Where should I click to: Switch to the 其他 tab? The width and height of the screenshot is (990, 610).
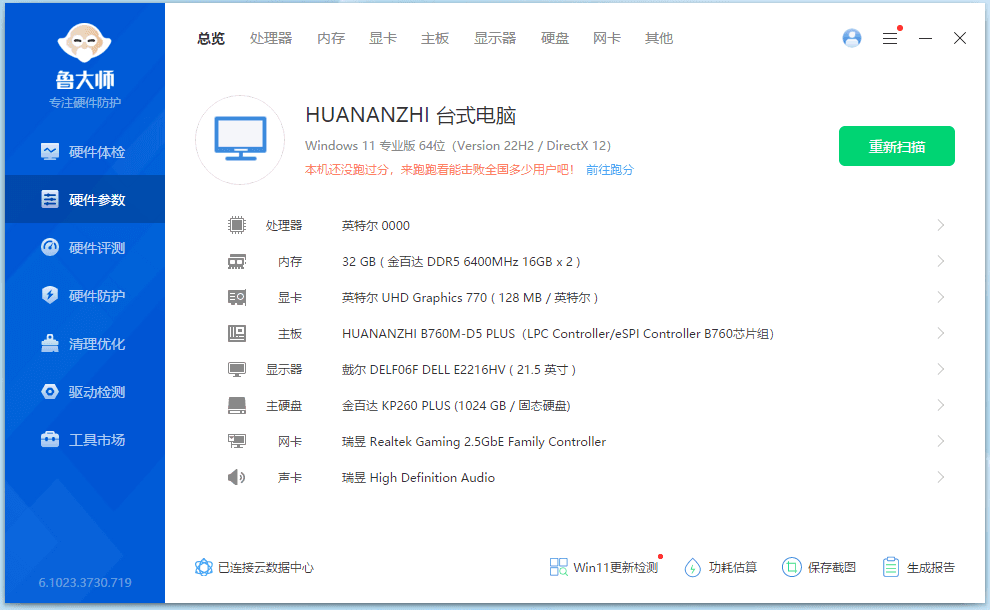[x=659, y=39]
